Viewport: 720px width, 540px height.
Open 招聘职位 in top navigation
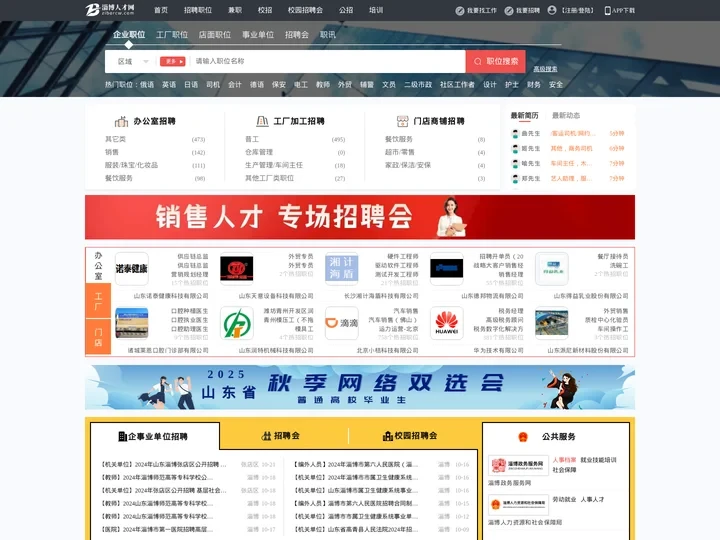click(x=198, y=10)
